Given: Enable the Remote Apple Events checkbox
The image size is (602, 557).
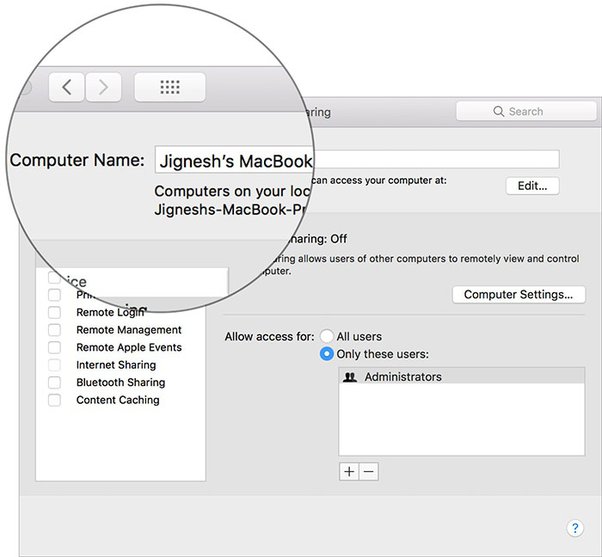Looking at the screenshot, I should (x=55, y=347).
